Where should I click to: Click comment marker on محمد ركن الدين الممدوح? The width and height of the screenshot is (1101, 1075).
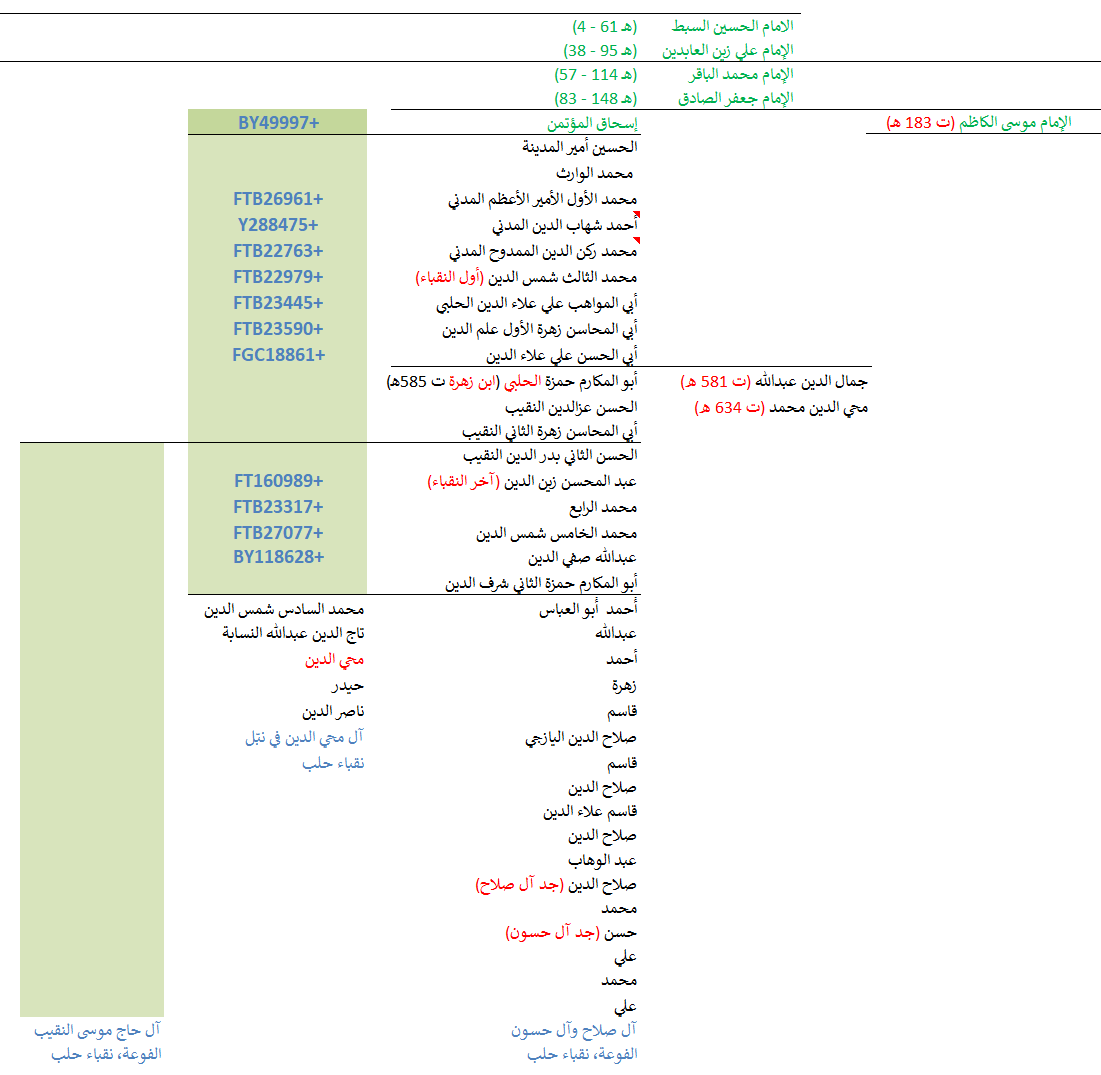pyautogui.click(x=636, y=242)
